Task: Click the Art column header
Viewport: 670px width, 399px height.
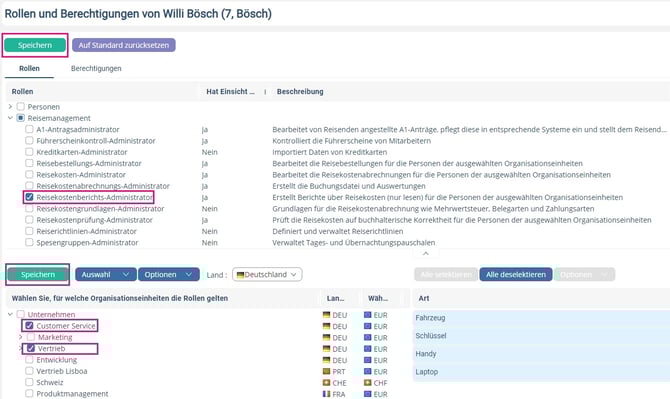Action: [x=424, y=298]
